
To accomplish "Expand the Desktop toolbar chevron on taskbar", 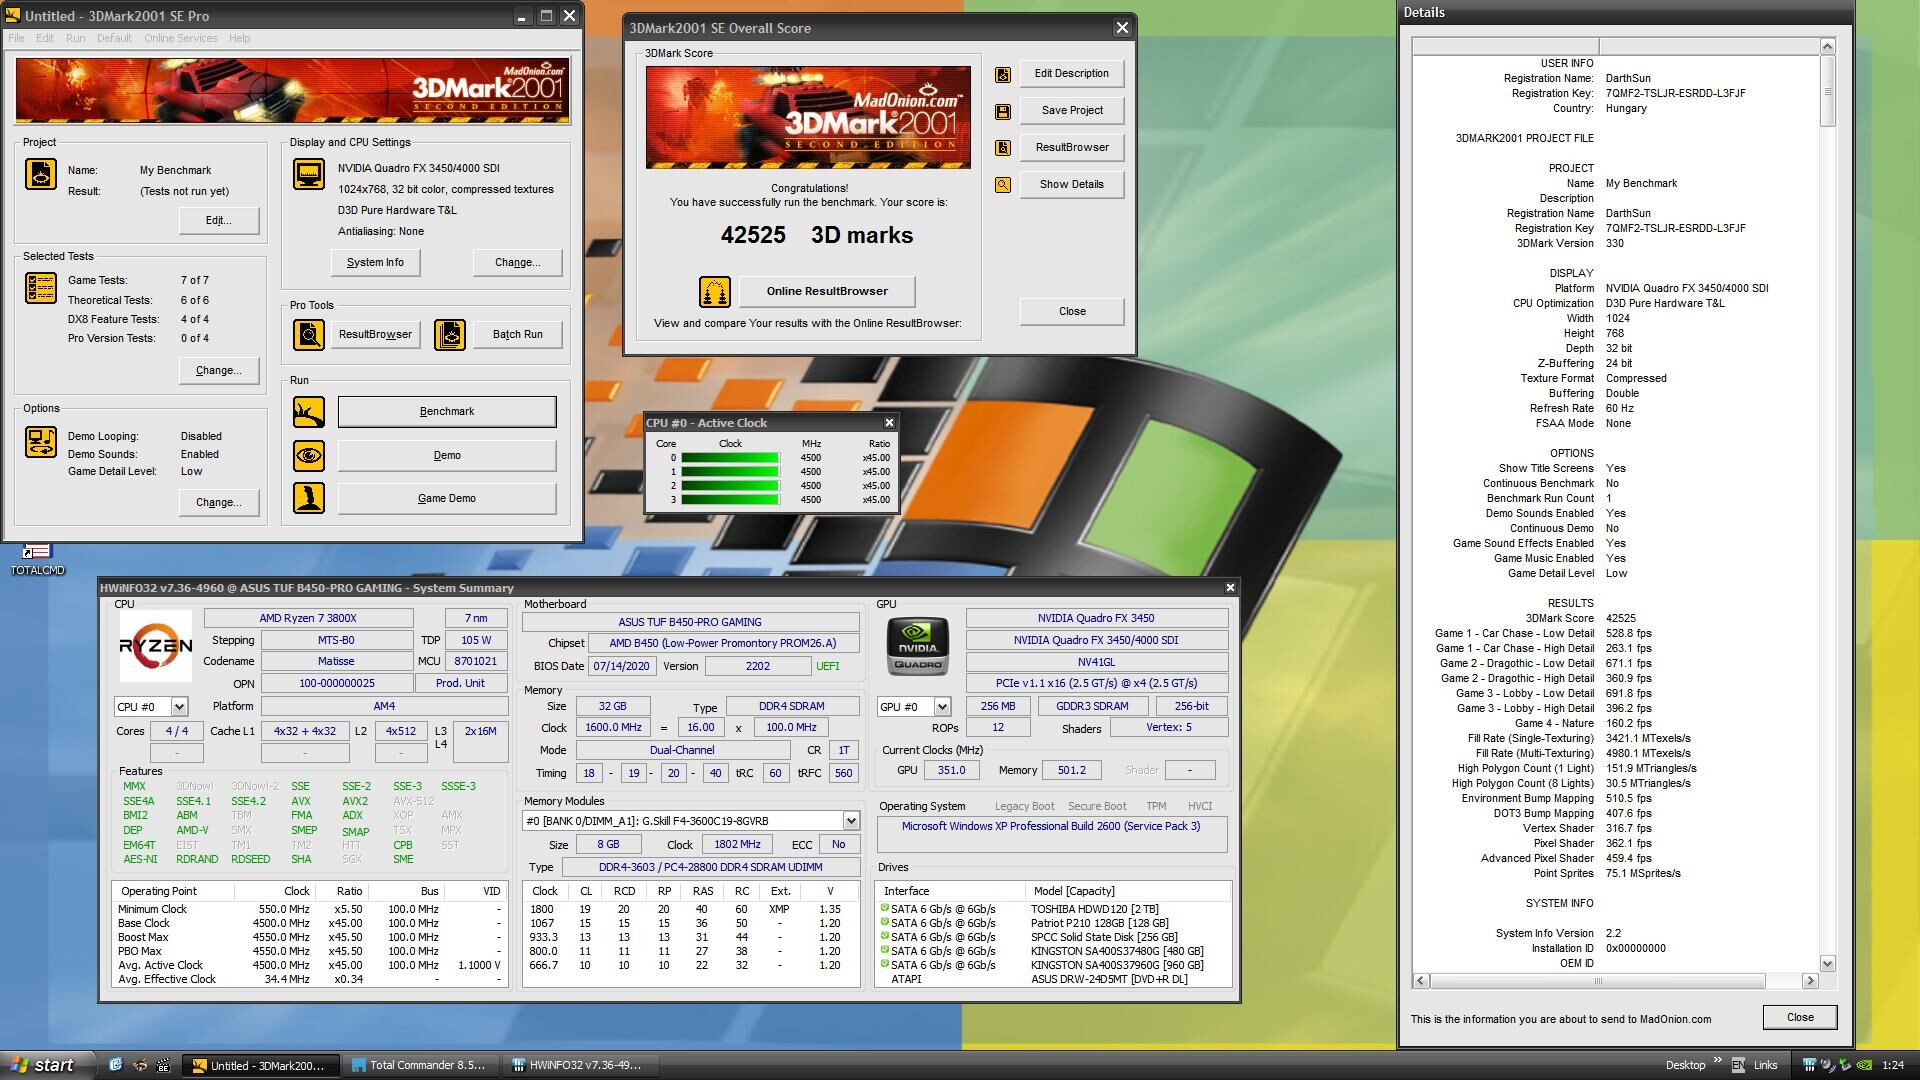I will pos(1718,1061).
